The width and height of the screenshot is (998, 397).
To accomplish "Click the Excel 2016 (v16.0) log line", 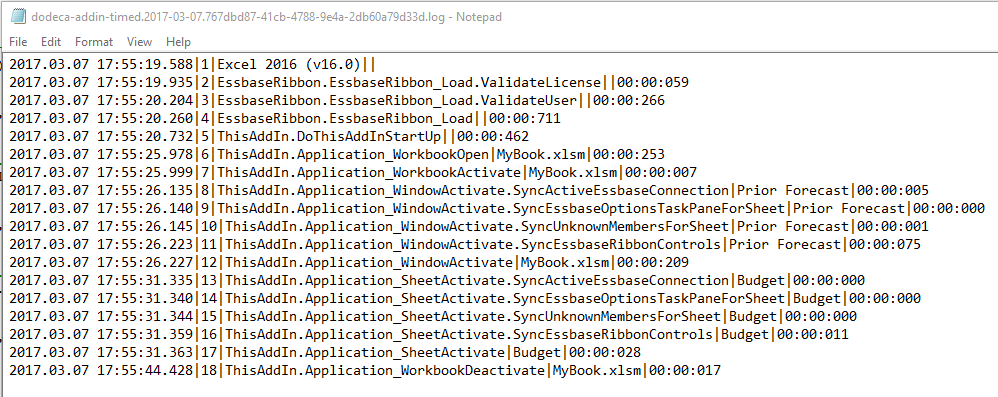I will point(192,64).
